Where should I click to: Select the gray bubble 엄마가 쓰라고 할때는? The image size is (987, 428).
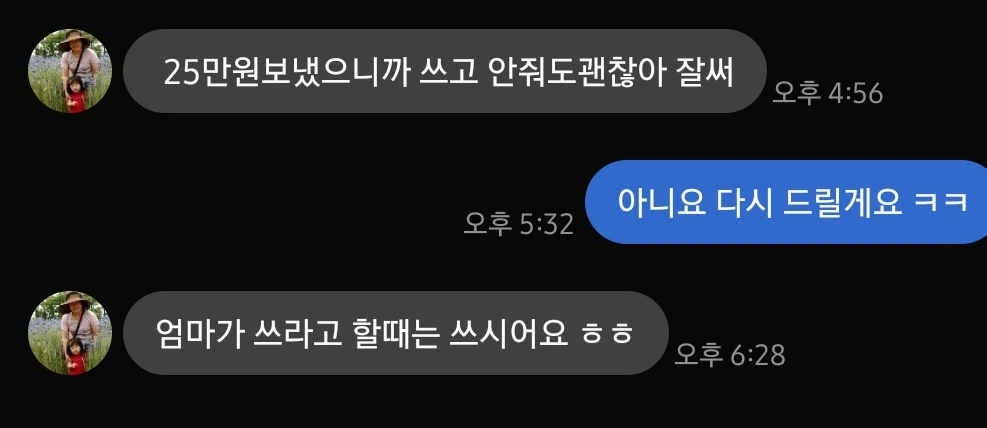coord(395,333)
